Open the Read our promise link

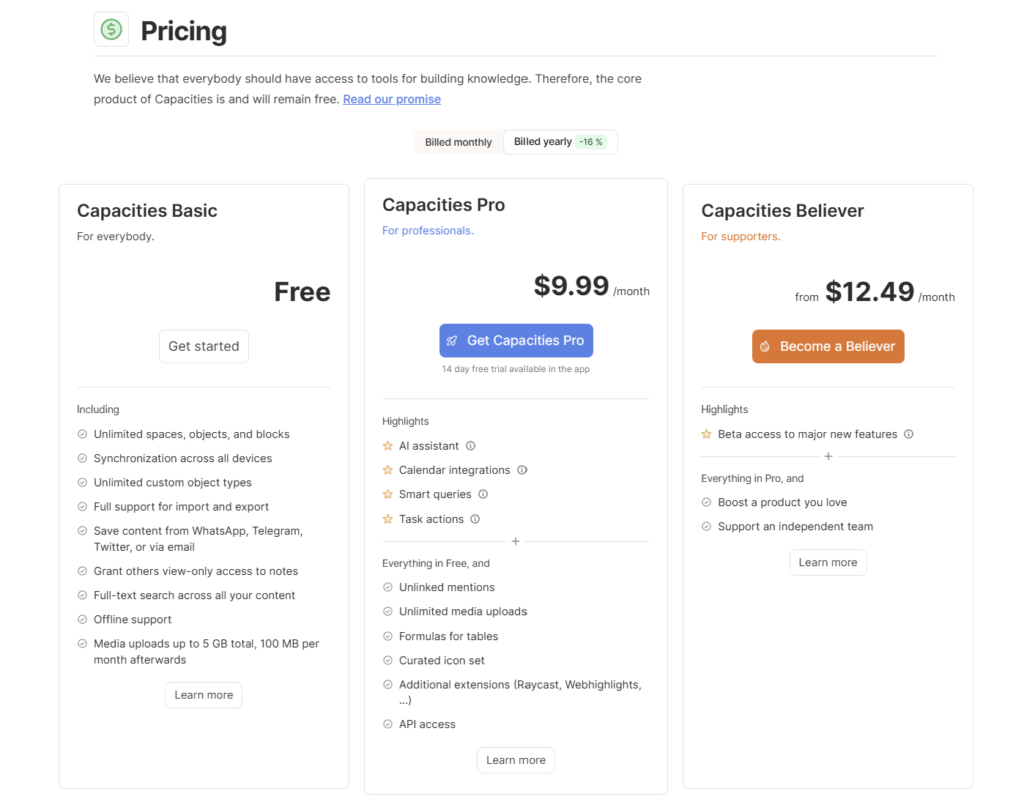point(392,99)
